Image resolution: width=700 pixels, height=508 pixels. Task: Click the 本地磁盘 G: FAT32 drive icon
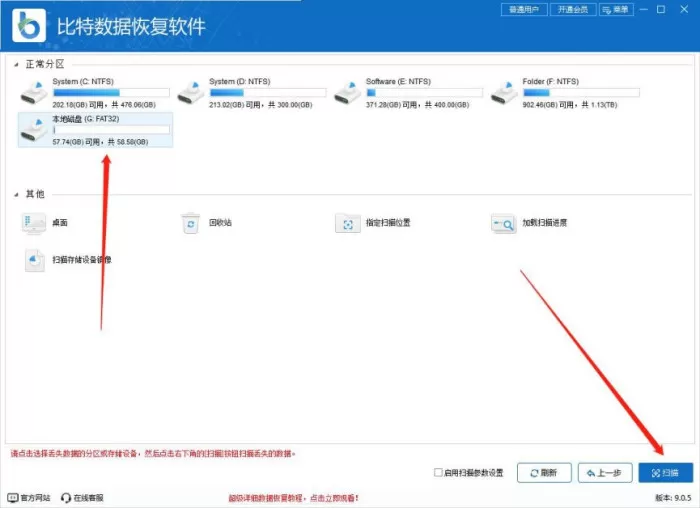(x=34, y=130)
